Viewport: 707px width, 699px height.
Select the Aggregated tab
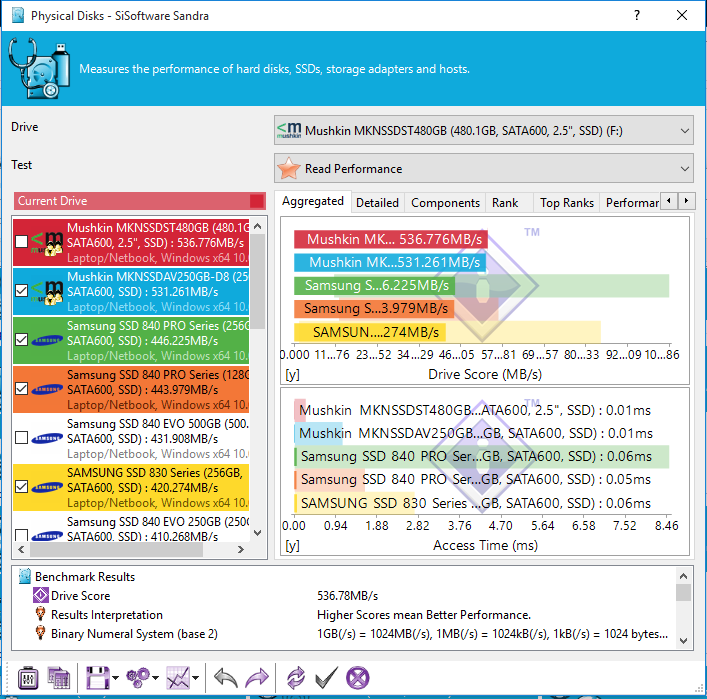(313, 202)
